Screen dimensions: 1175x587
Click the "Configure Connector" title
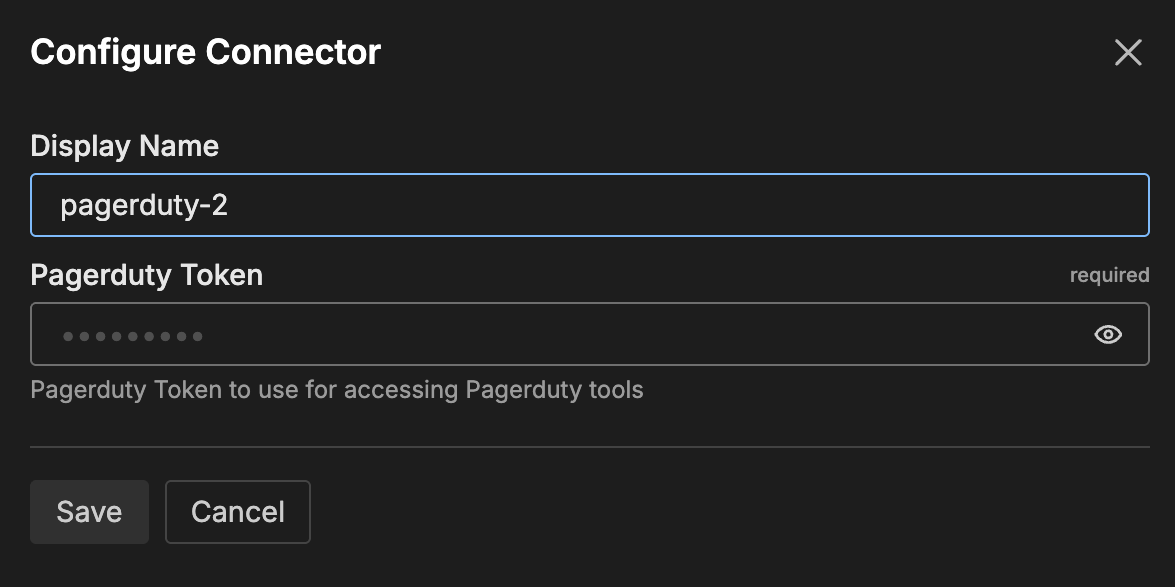(x=206, y=52)
